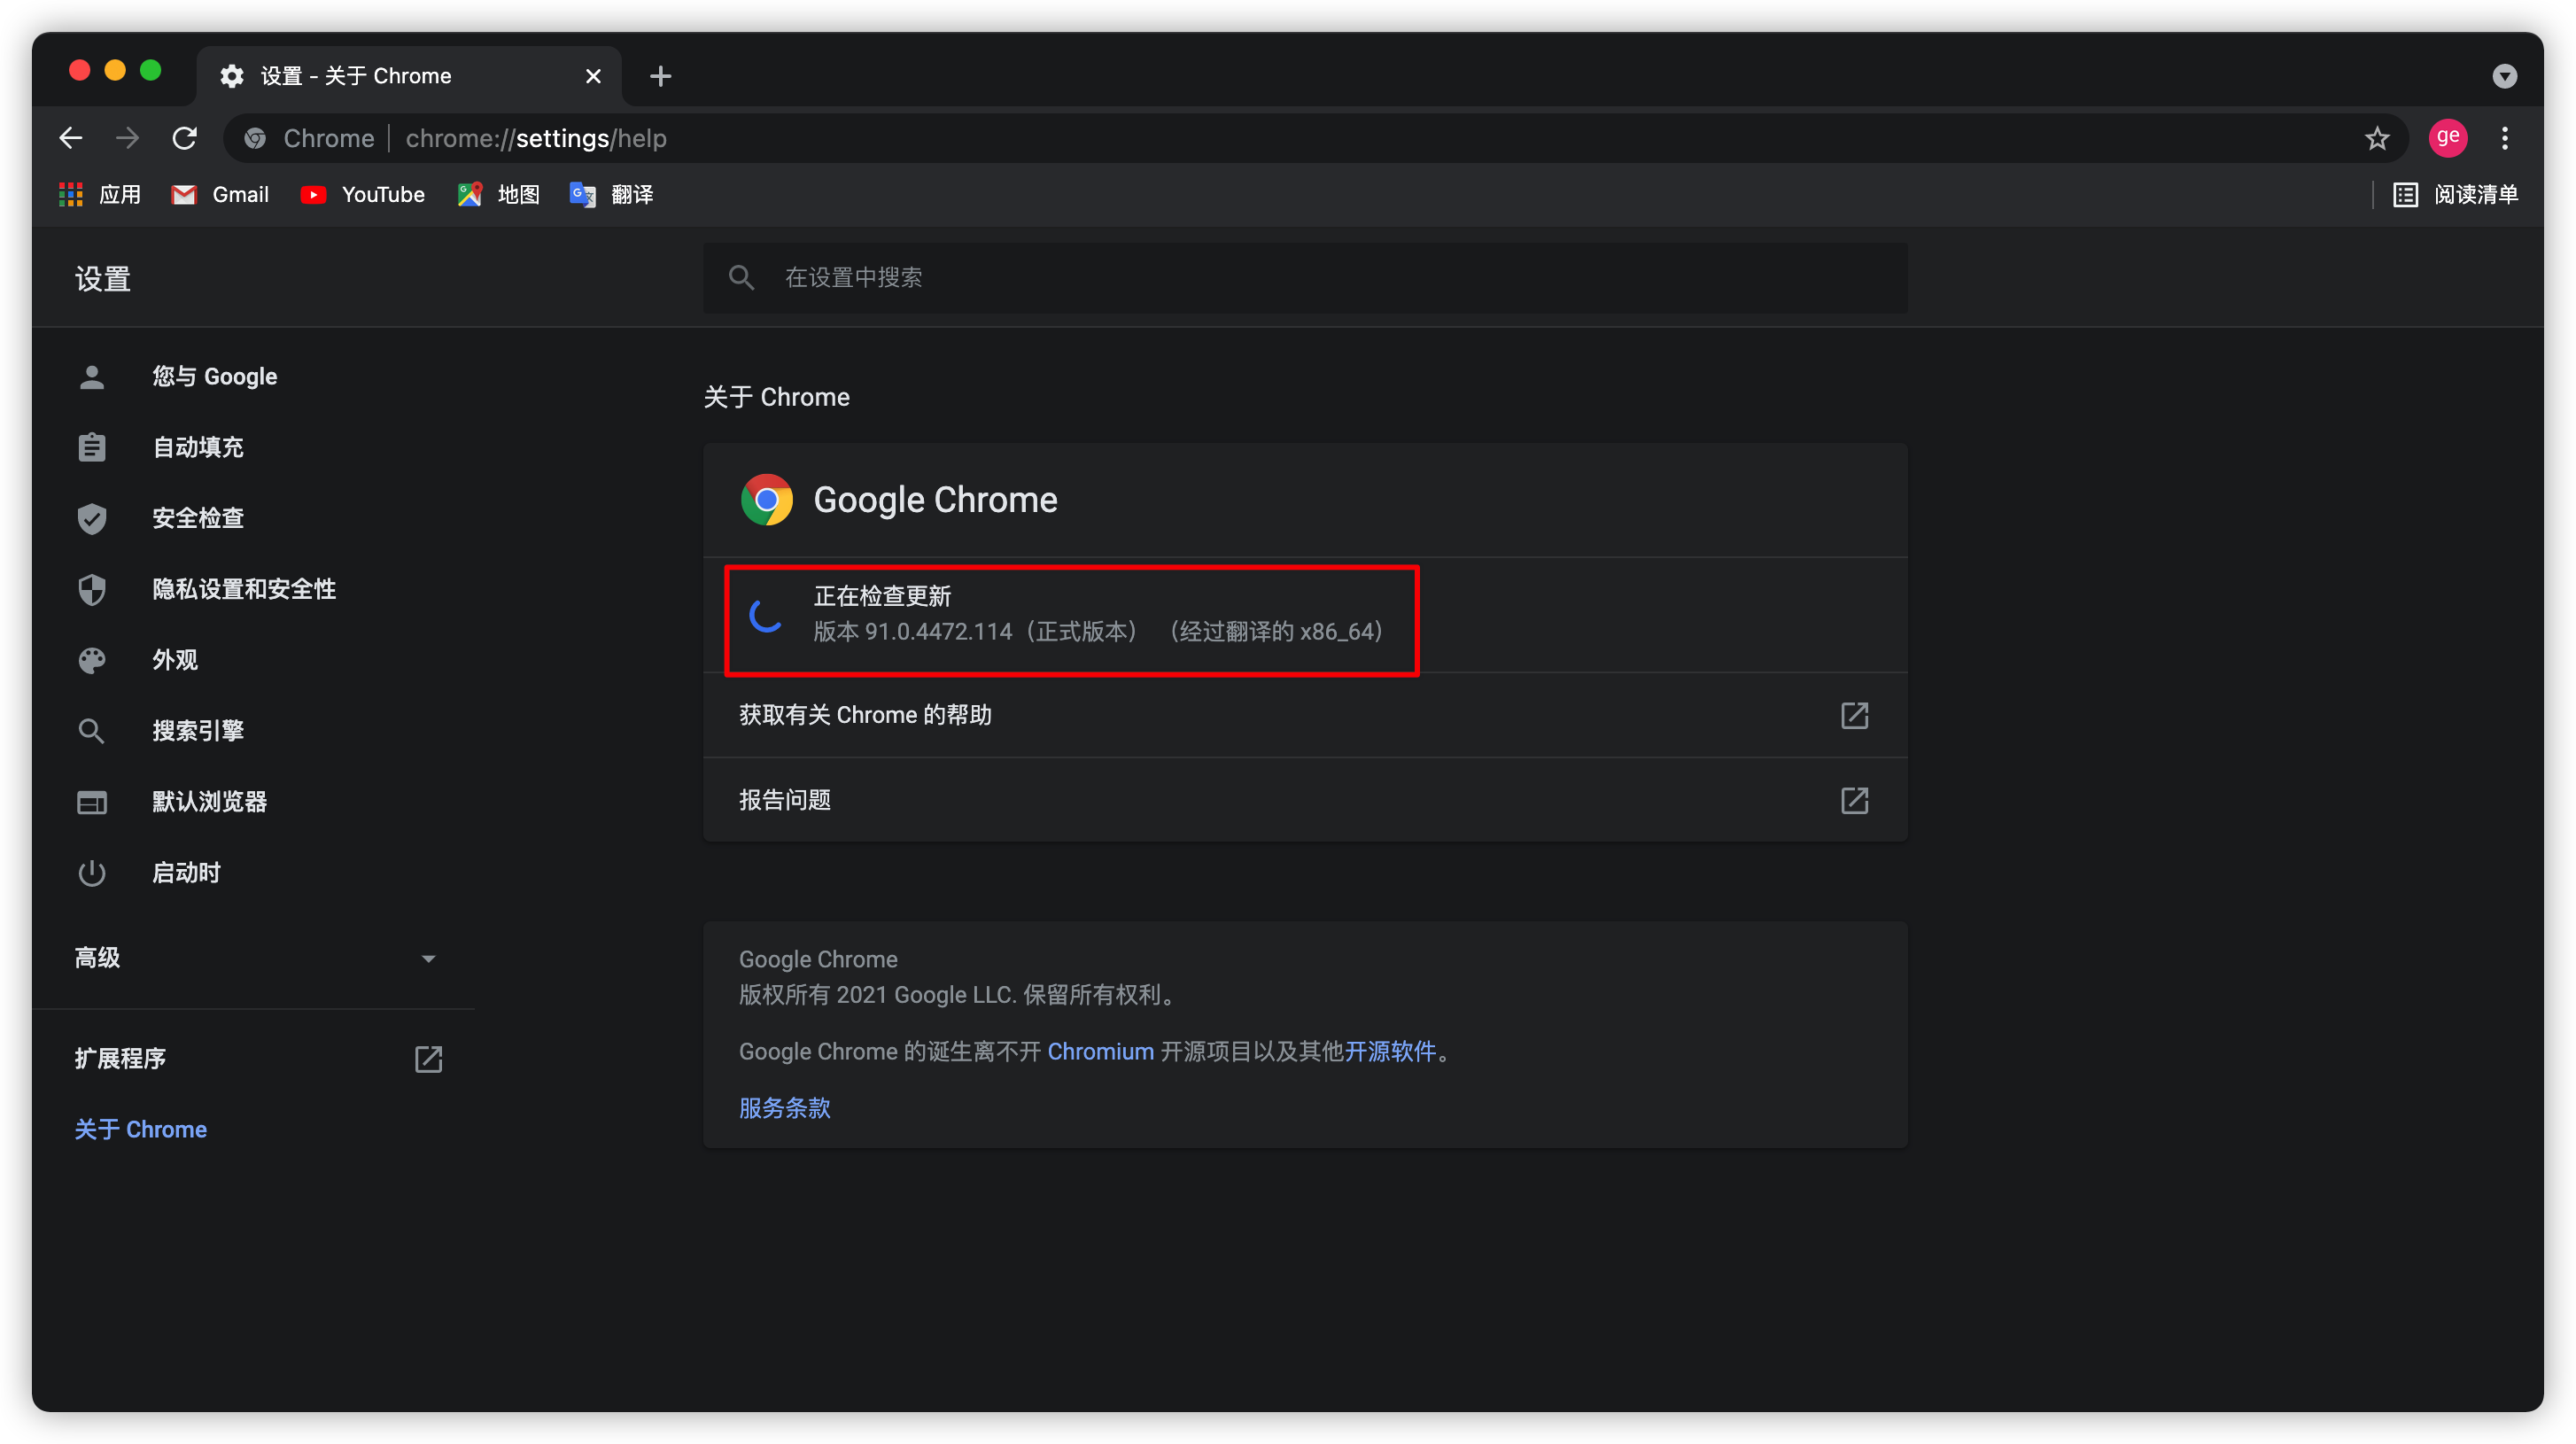Click the Google Chrome logo icon

(x=767, y=500)
